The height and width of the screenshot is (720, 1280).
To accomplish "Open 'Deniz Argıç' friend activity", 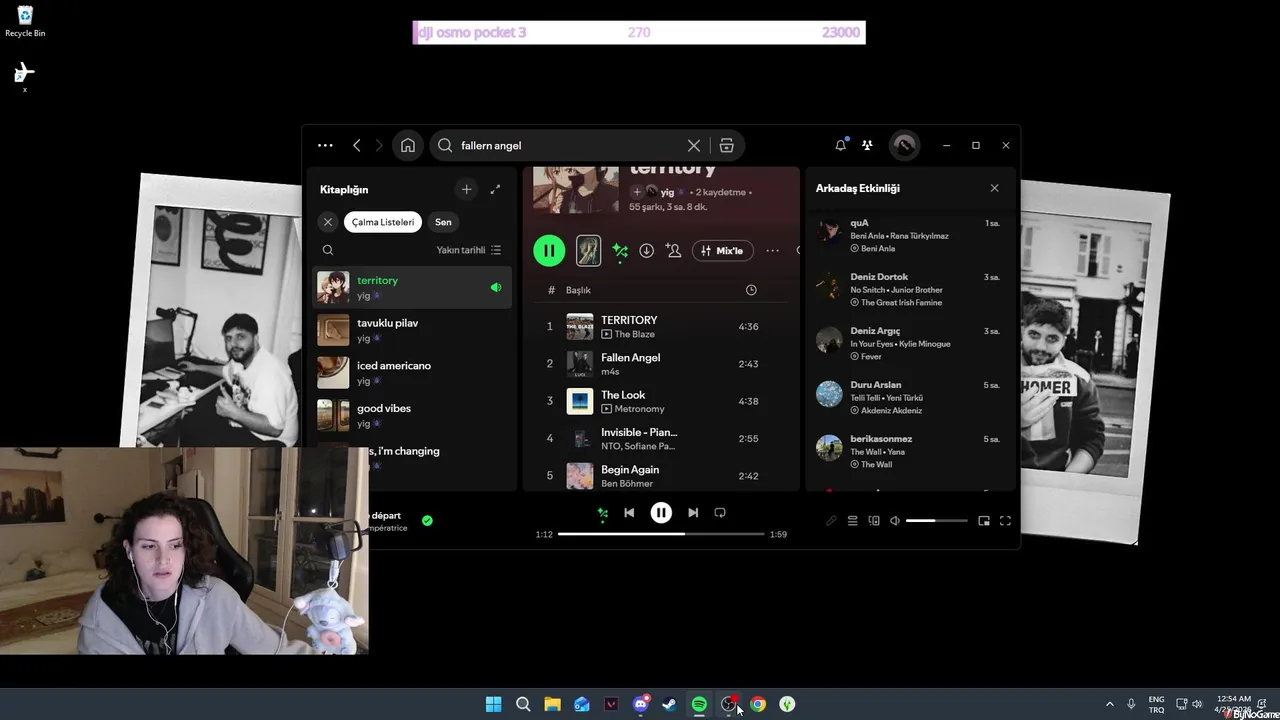I will [x=908, y=343].
